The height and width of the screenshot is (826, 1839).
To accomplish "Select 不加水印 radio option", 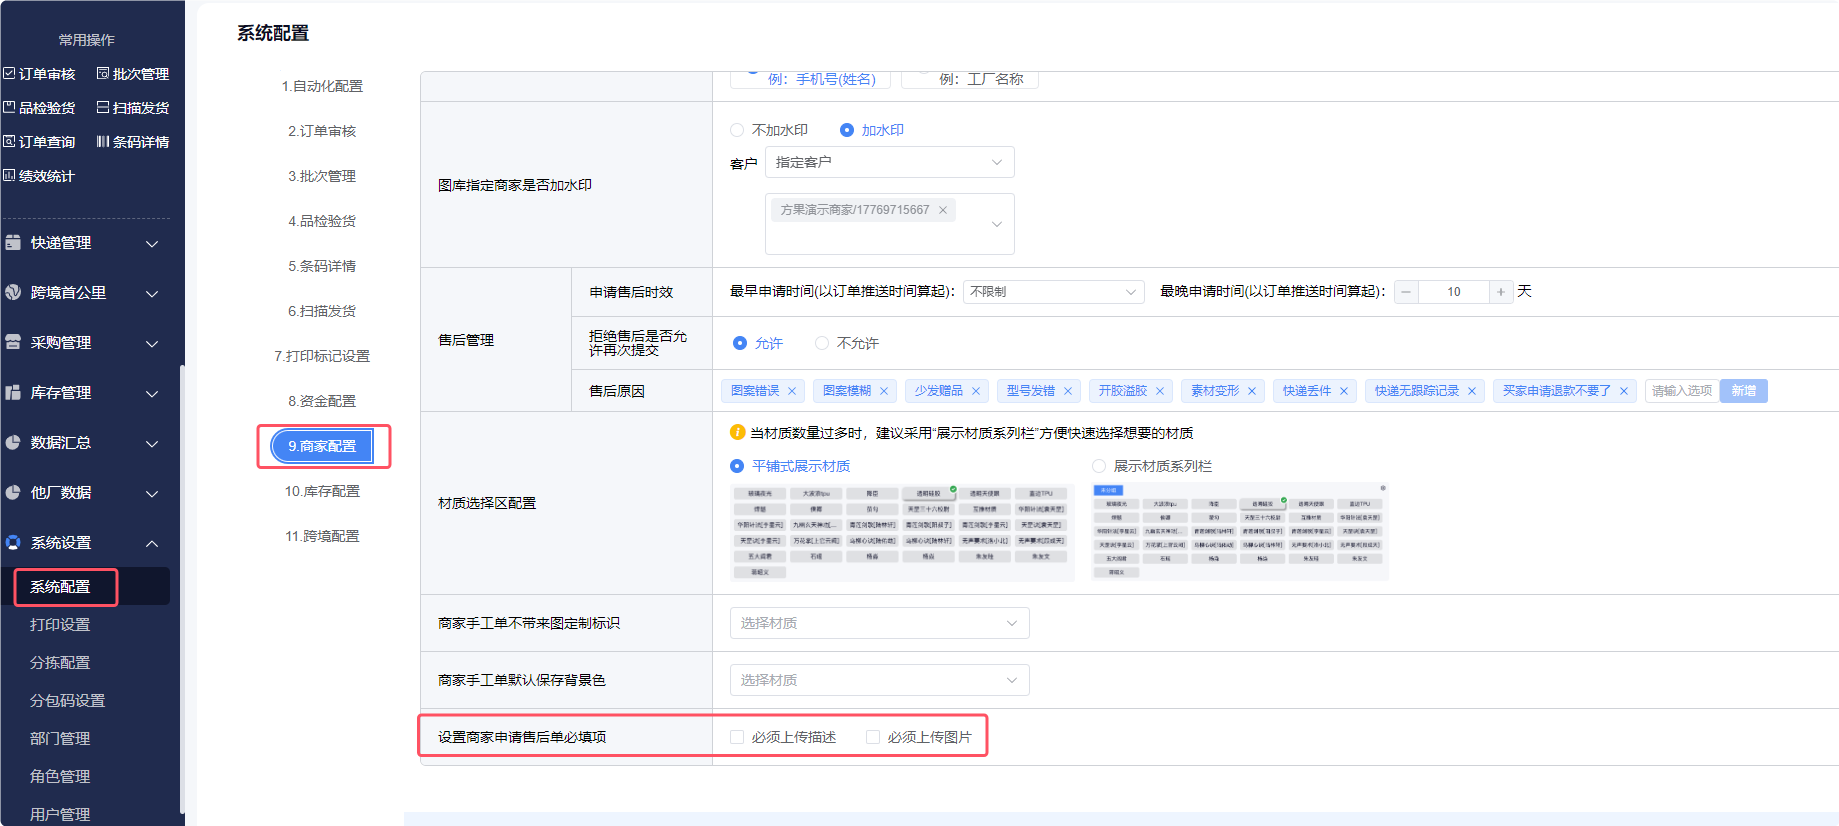I will click(x=737, y=130).
